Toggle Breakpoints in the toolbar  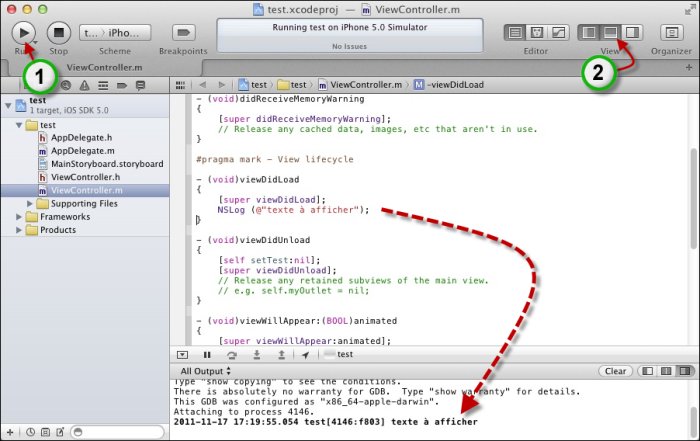click(183, 32)
